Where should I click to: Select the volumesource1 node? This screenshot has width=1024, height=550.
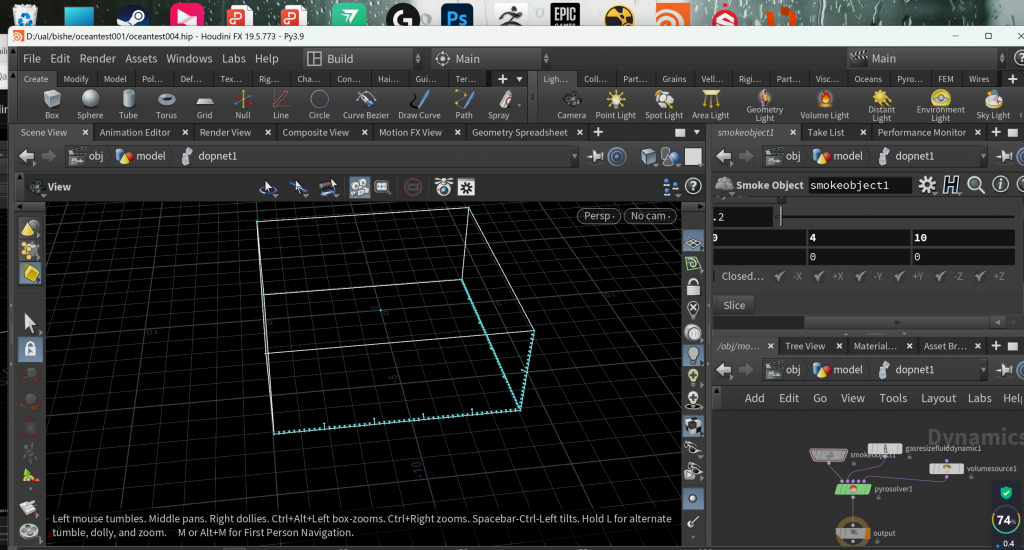(946, 468)
